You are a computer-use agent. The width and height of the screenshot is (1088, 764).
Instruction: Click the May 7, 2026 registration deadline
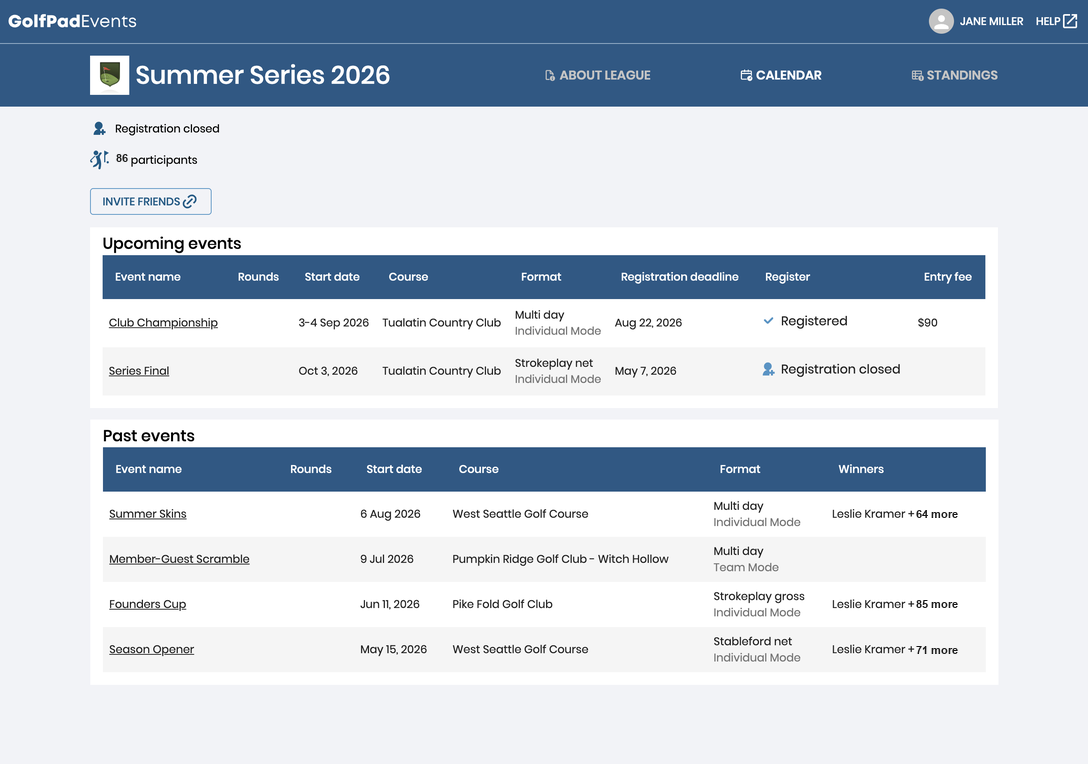click(x=645, y=371)
